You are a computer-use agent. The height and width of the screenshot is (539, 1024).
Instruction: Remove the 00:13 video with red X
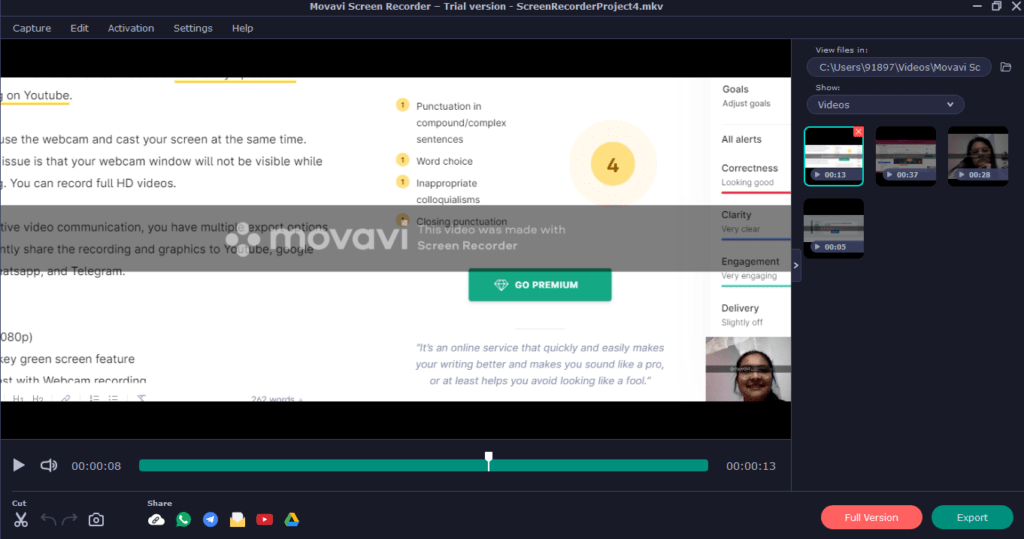point(858,132)
